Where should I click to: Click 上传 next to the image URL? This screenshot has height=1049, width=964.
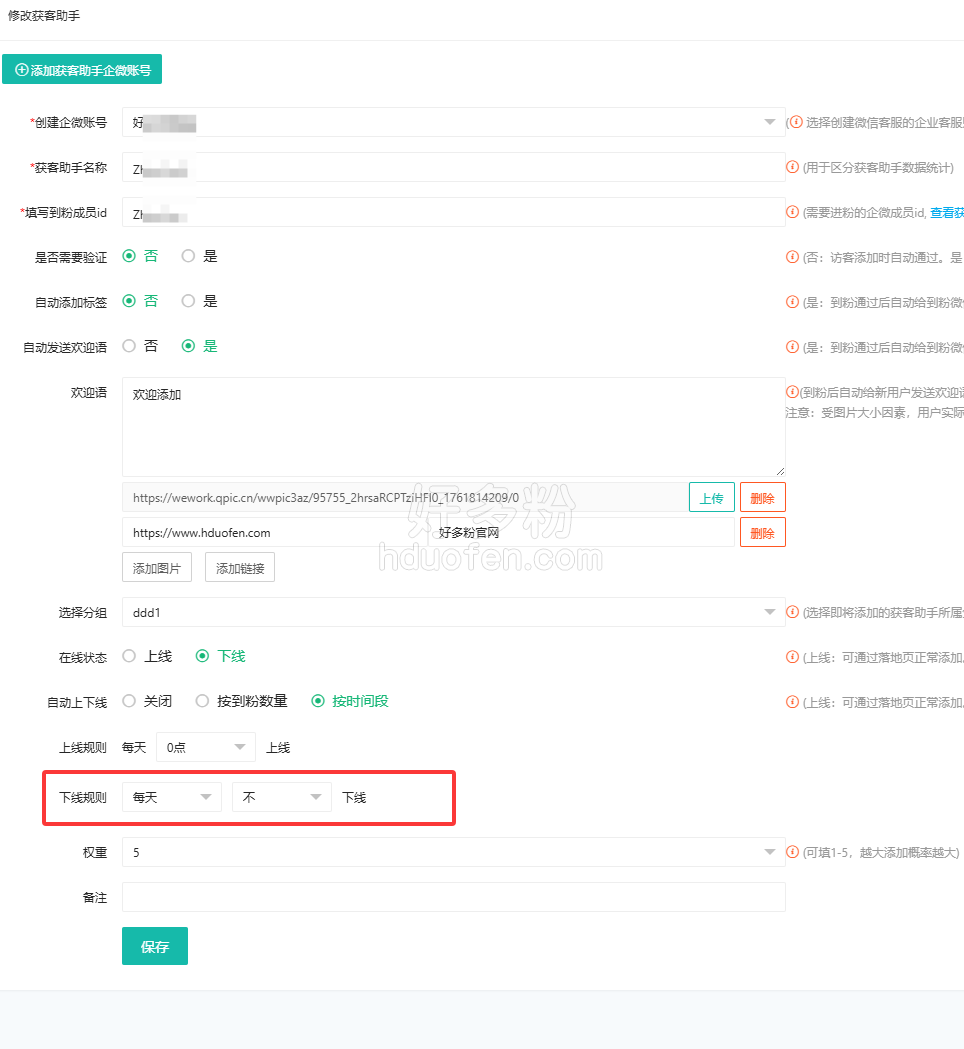[x=711, y=497]
